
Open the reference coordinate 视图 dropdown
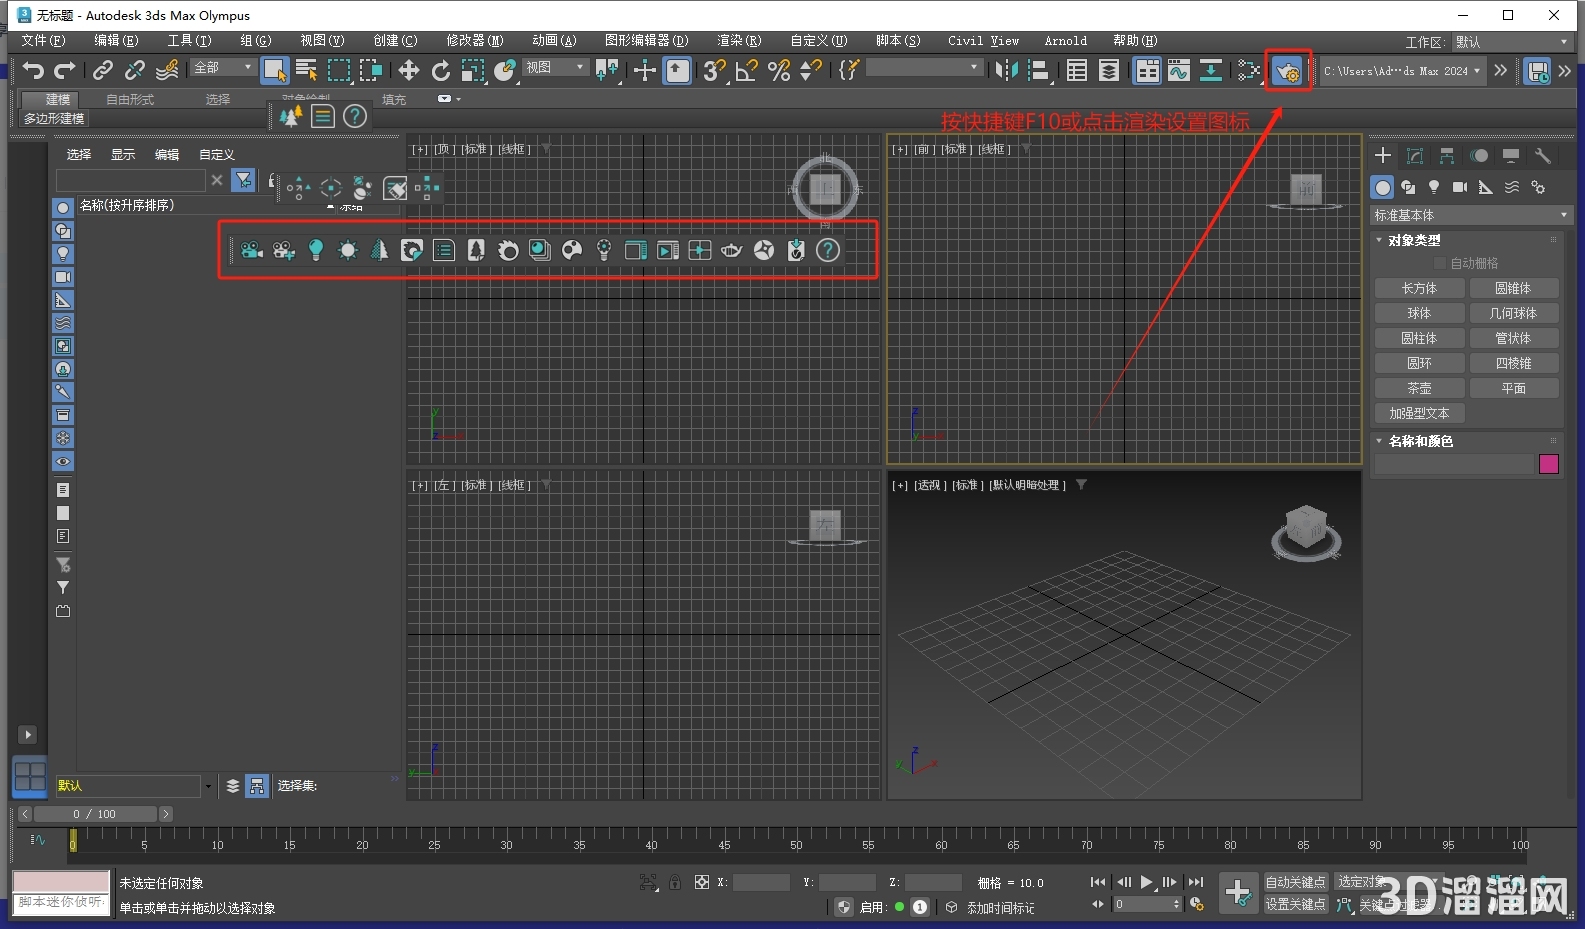(555, 67)
